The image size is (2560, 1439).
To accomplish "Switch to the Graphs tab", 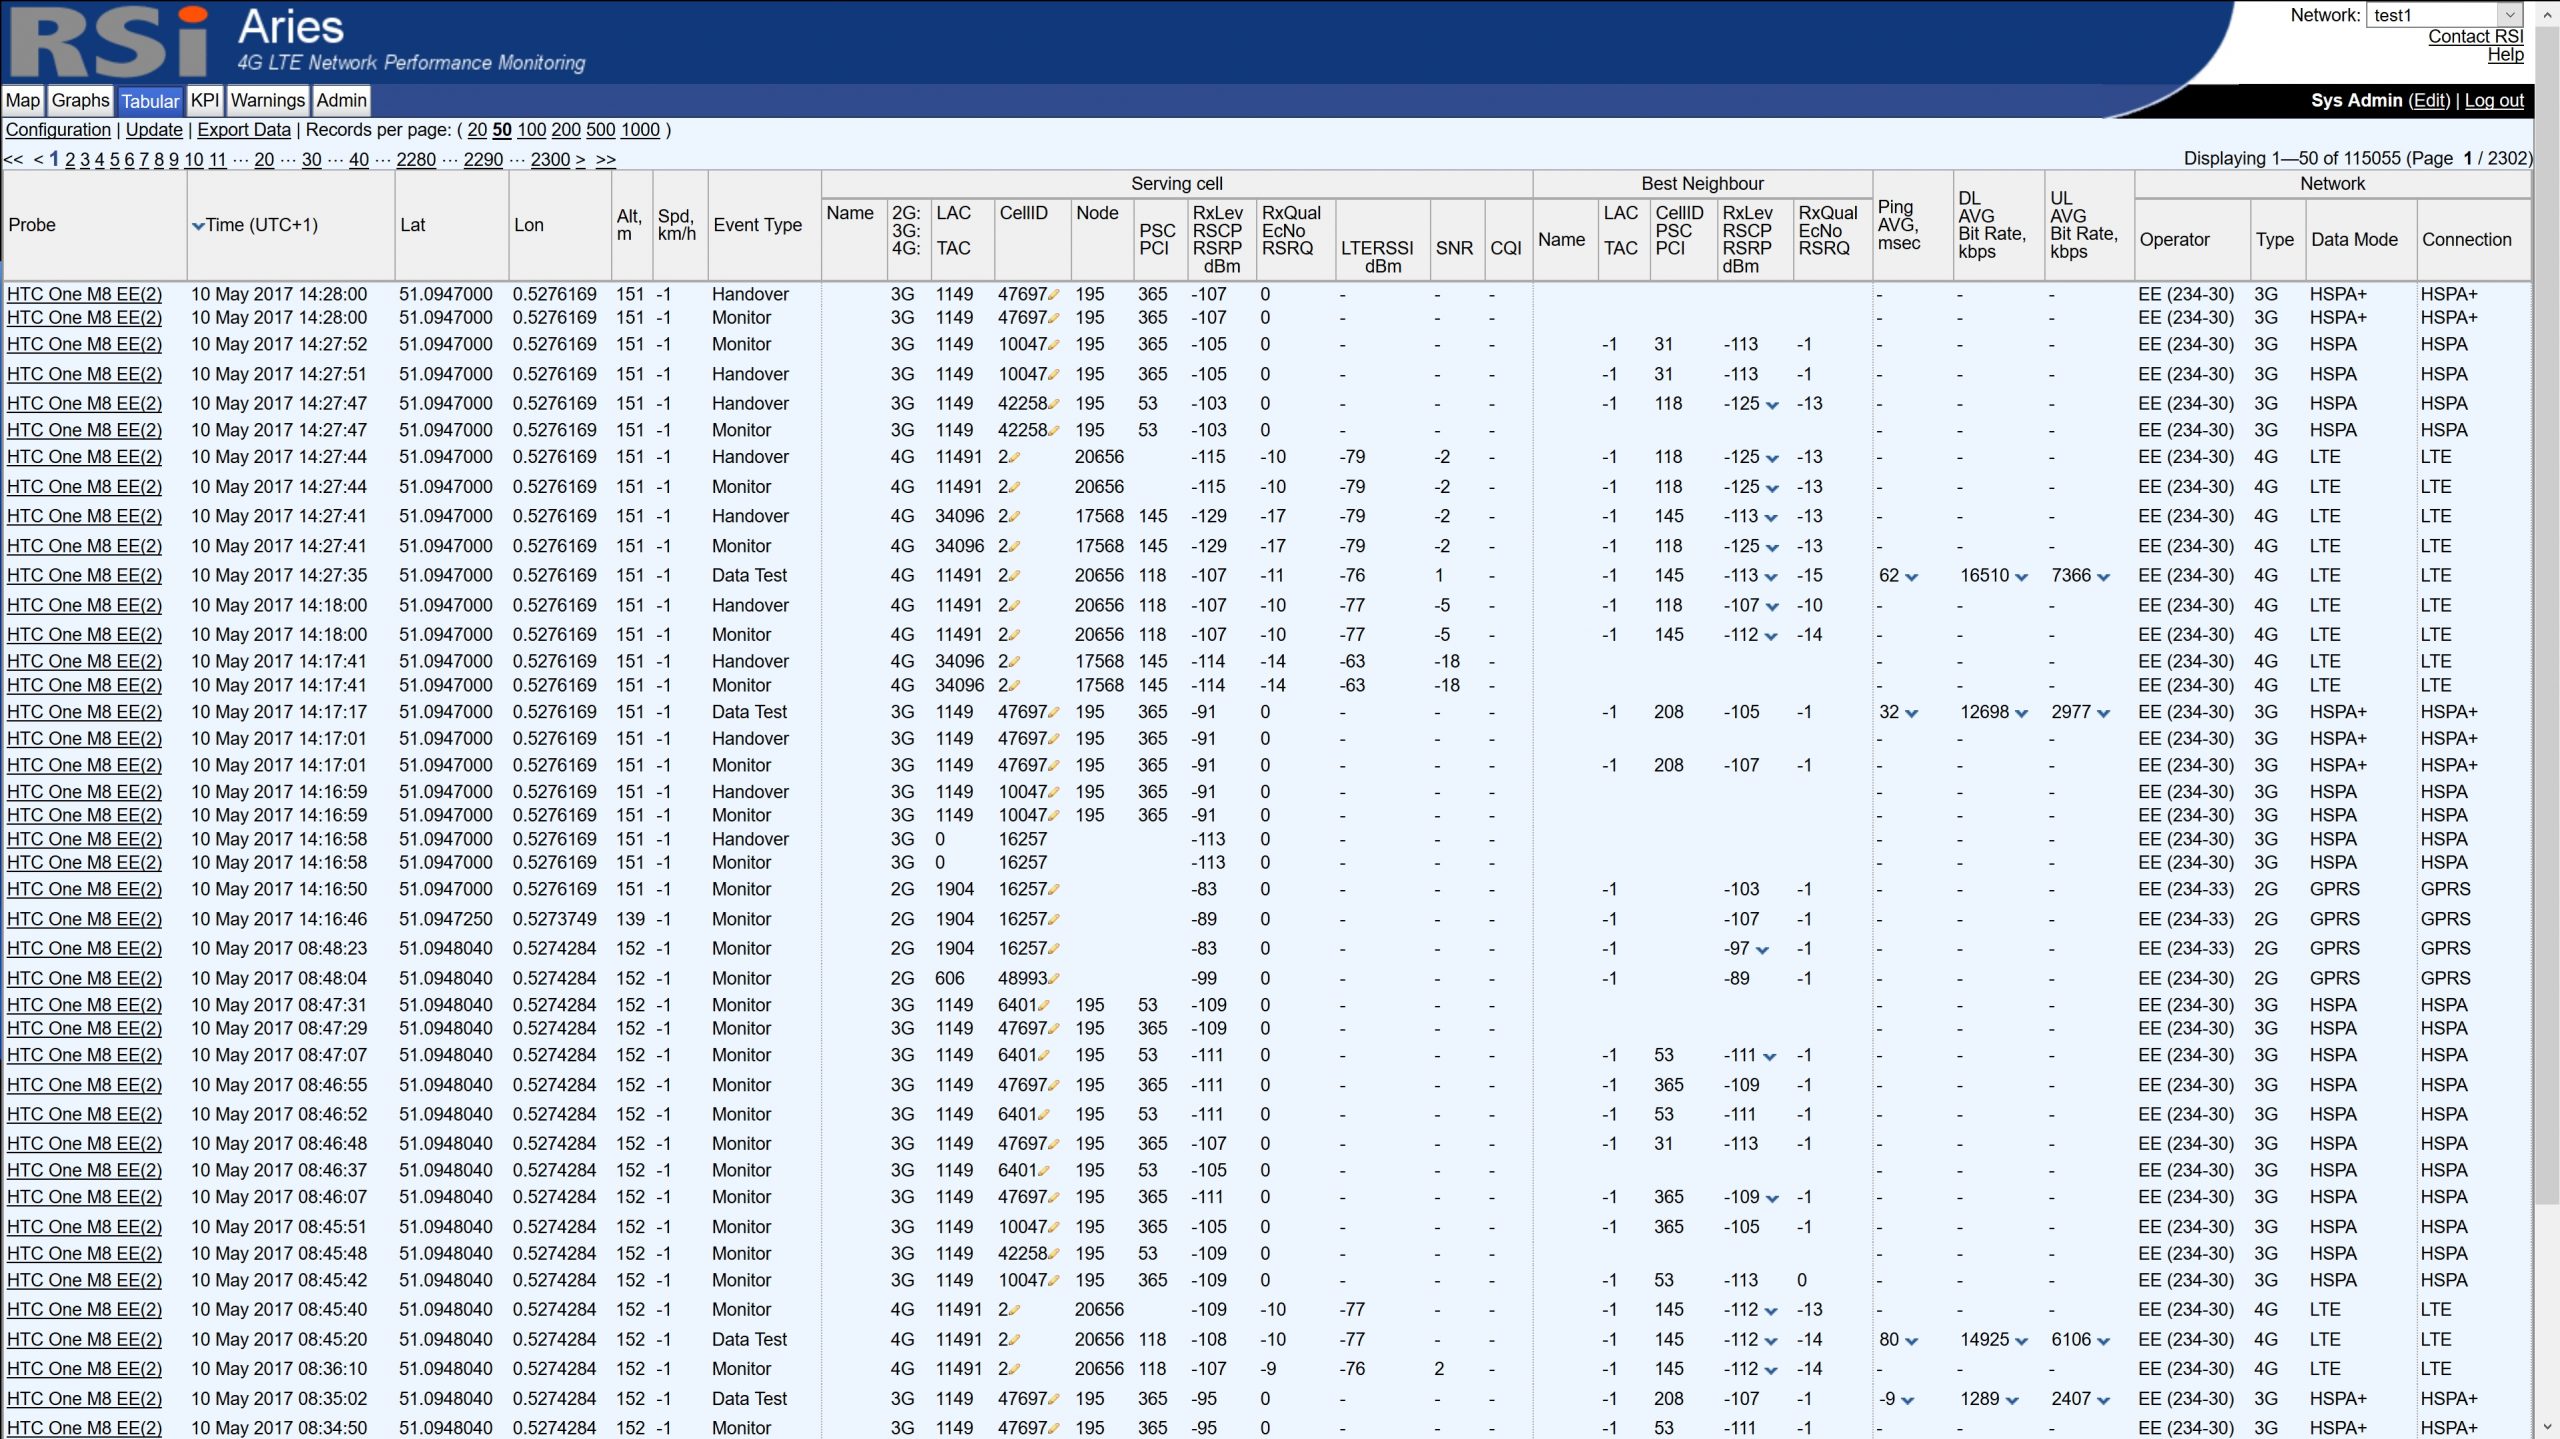I will [x=80, y=100].
